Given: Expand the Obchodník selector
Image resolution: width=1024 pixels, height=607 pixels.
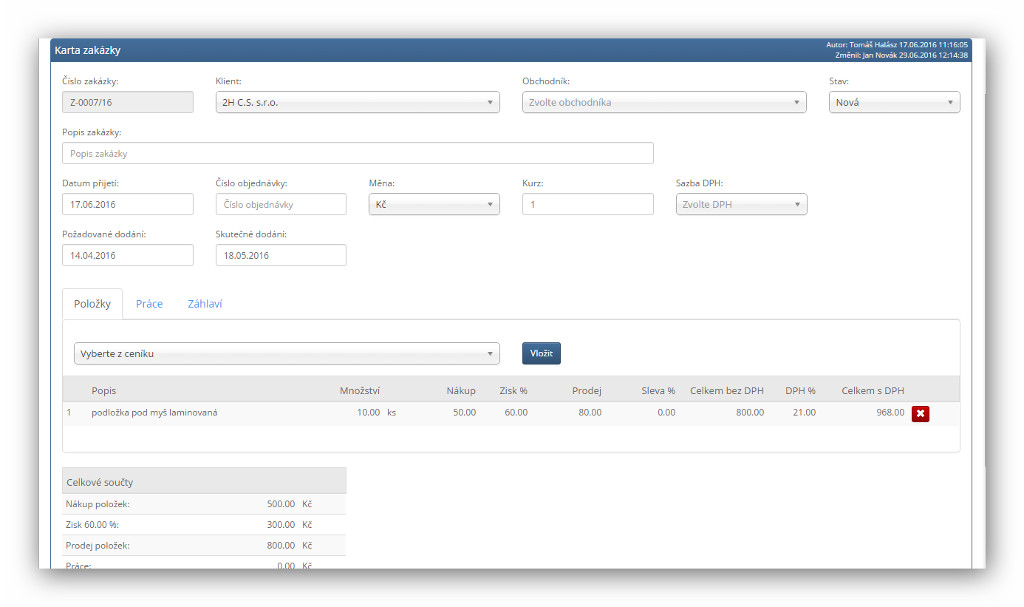Looking at the screenshot, I should coord(664,102).
